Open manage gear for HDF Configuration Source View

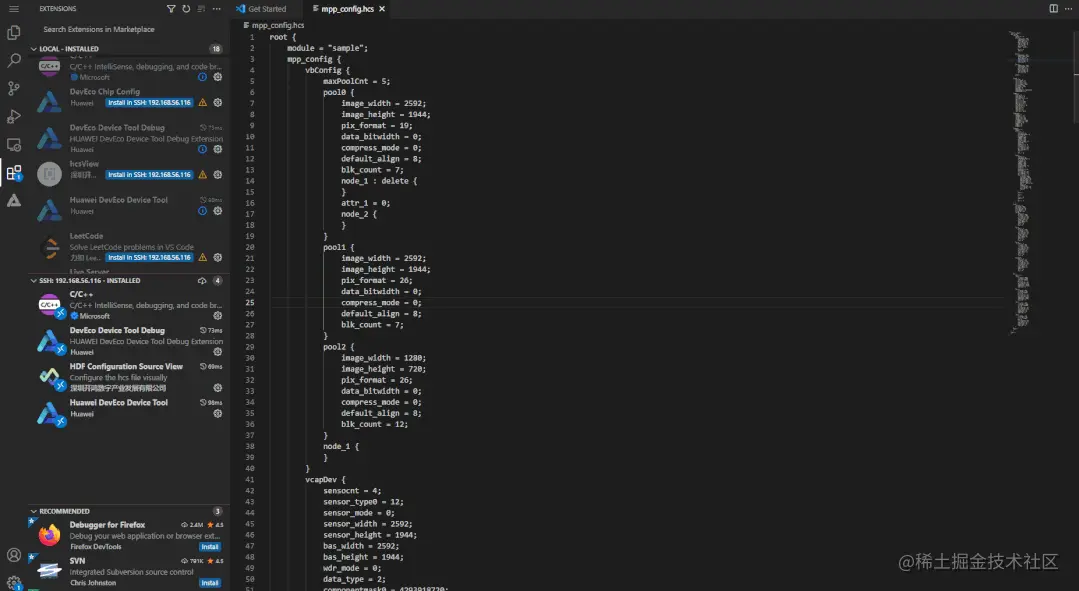click(217, 388)
